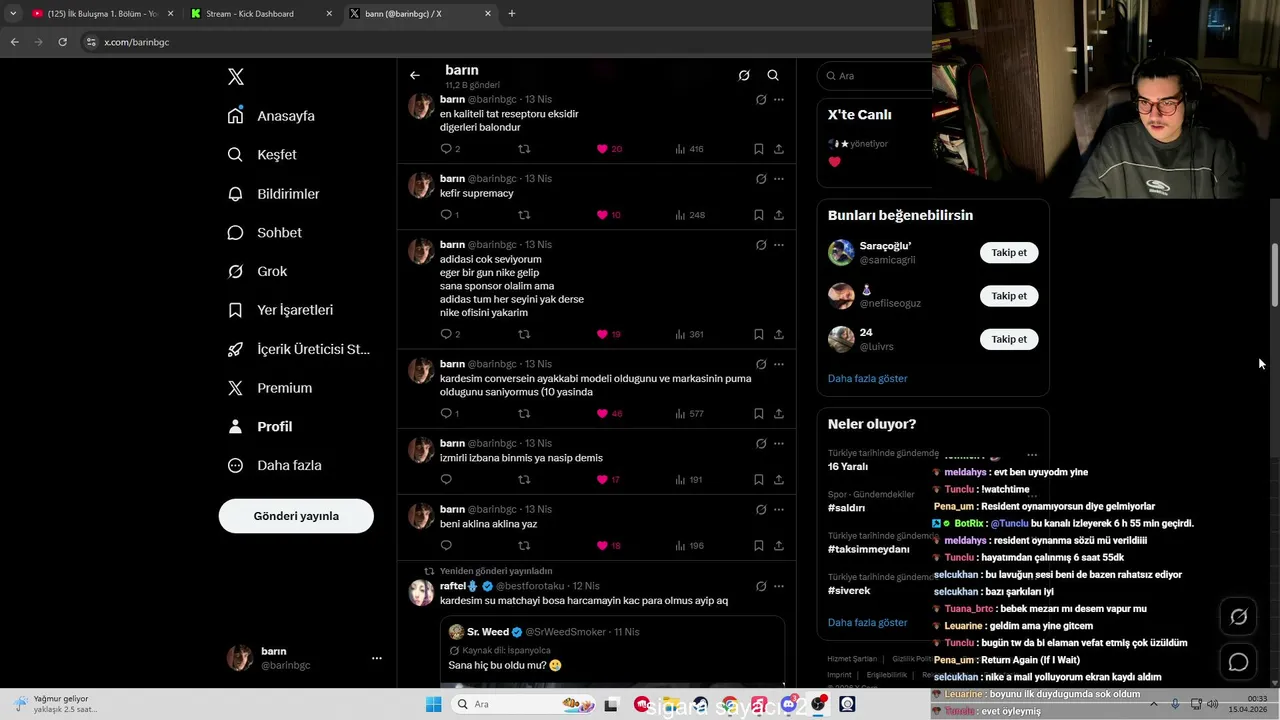Image resolution: width=1280 pixels, height=720 pixels.
Task: Expand Daha fazla sidebar menu
Action: (x=274, y=465)
